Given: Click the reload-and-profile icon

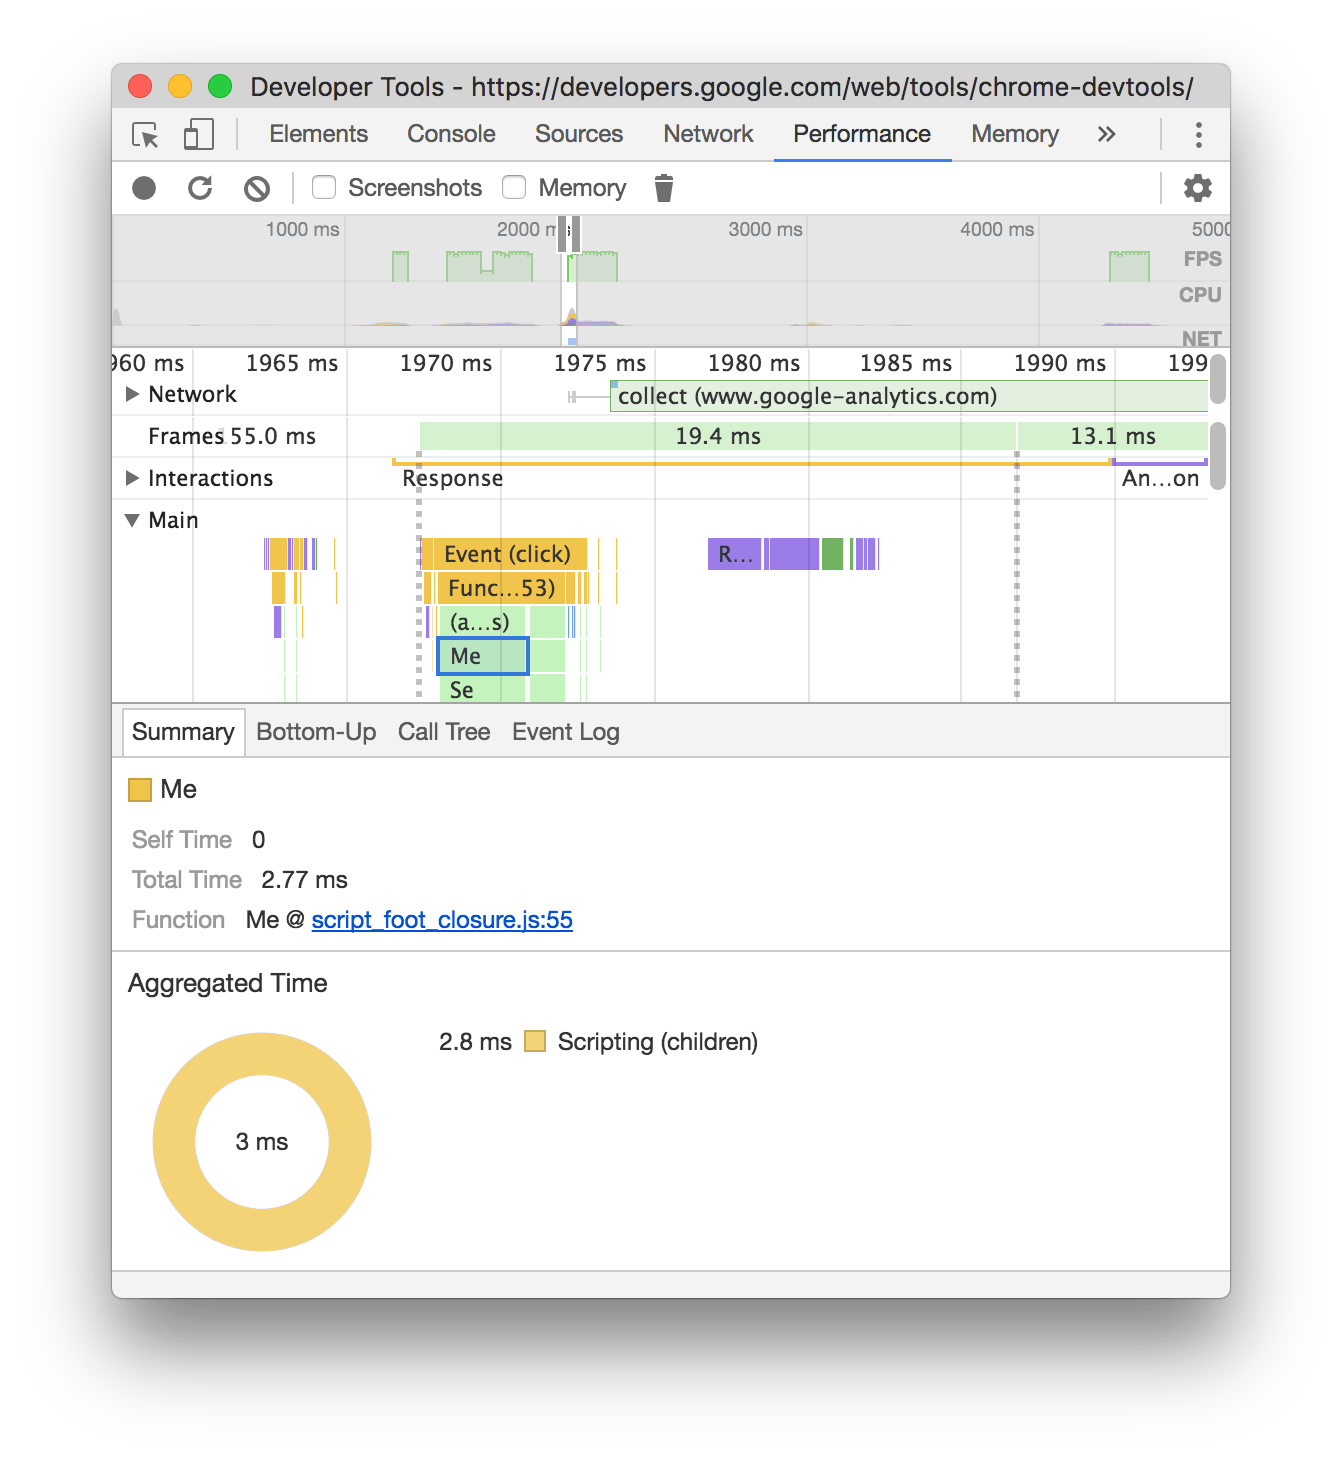Looking at the screenshot, I should pyautogui.click(x=201, y=187).
